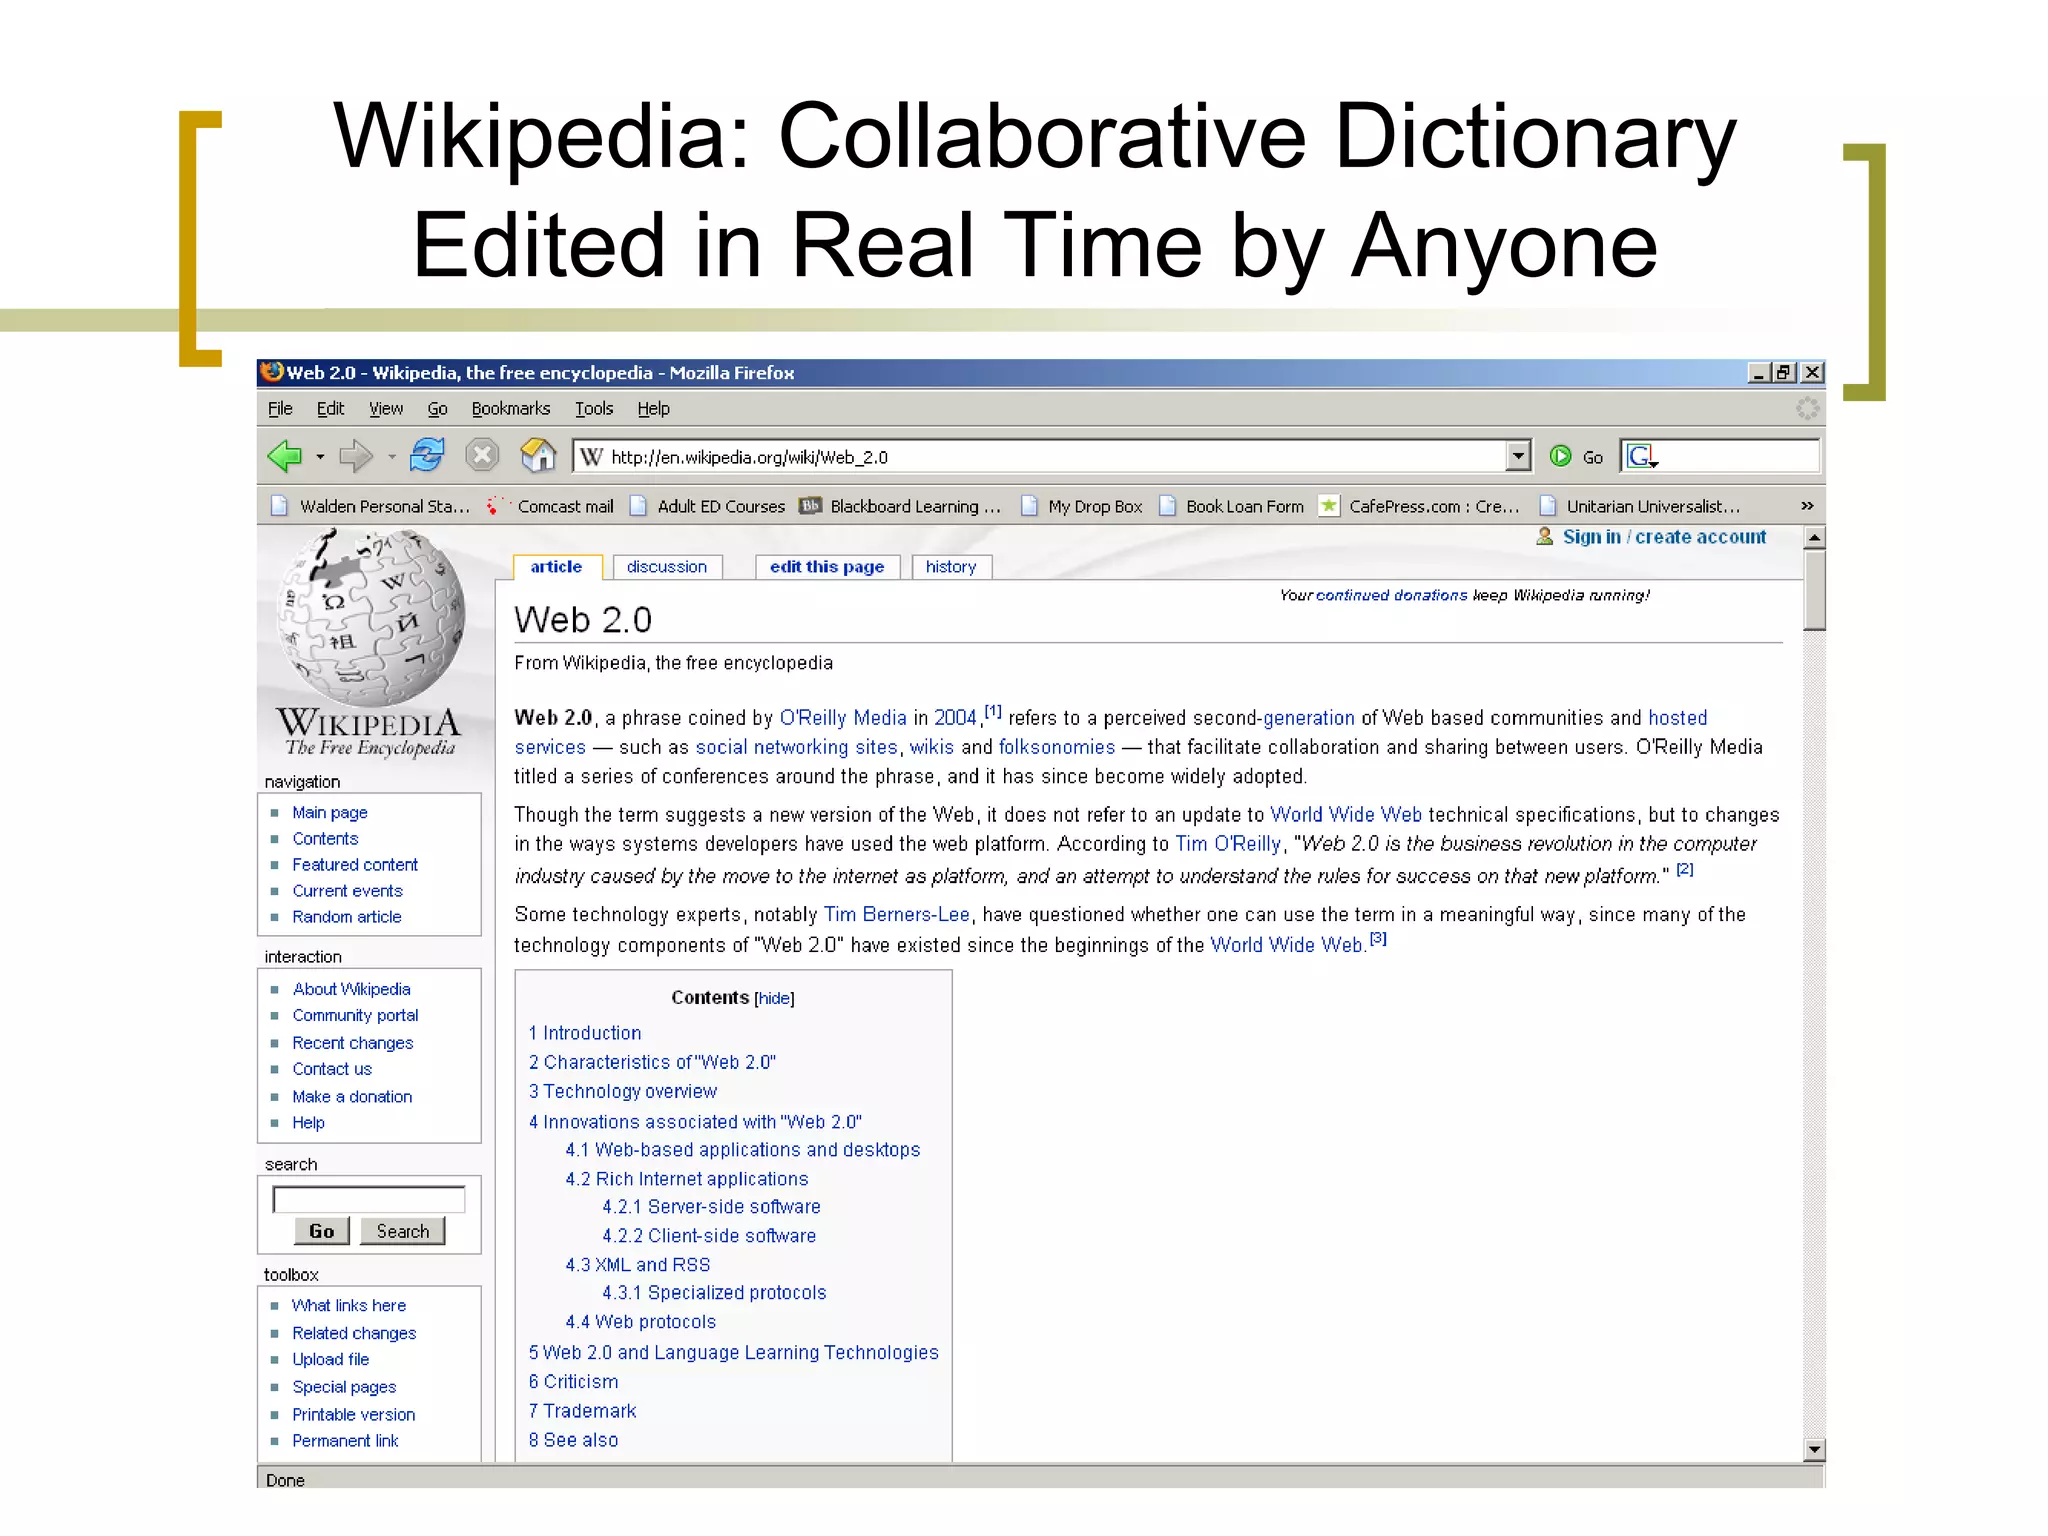Viewport: 2048px width, 1536px height.
Task: Click the green Back arrow button
Action: click(285, 456)
